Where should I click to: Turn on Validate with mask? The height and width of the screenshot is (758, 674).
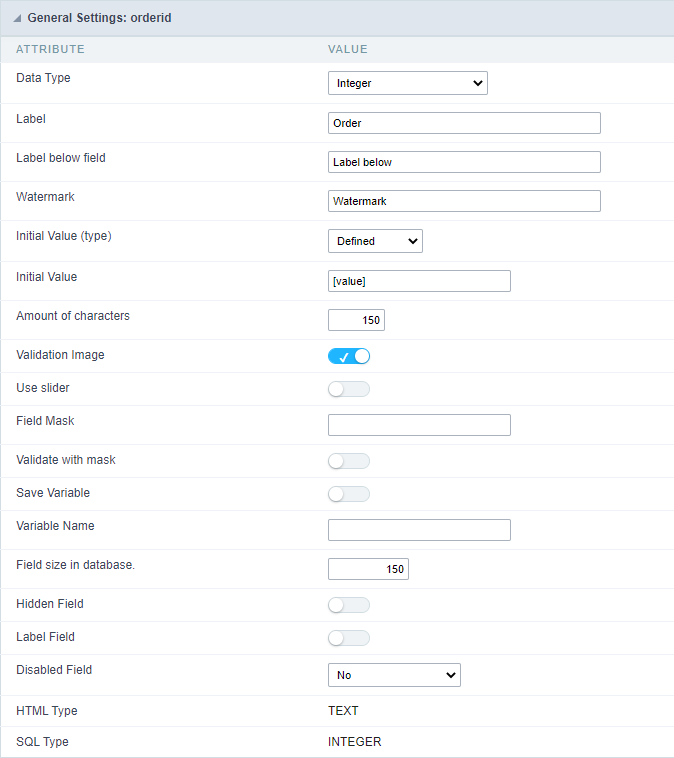click(349, 461)
